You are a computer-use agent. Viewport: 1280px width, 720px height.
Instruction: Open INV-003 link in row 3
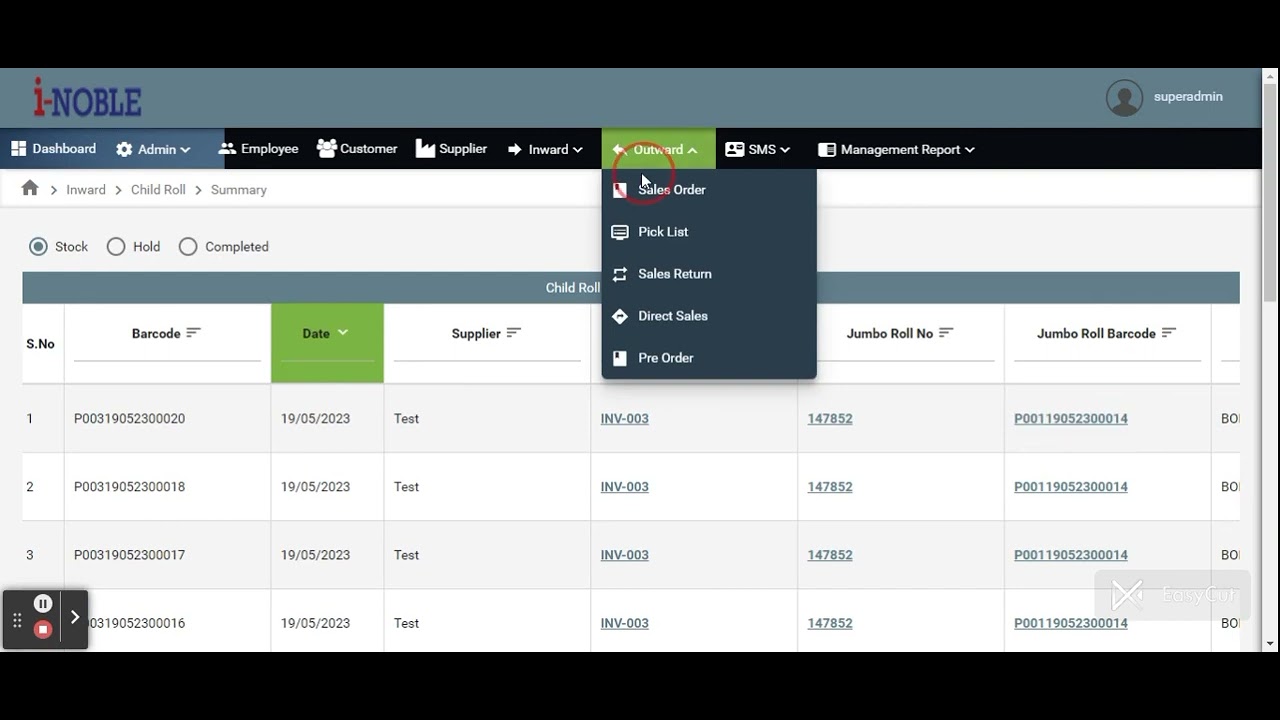[x=625, y=555]
